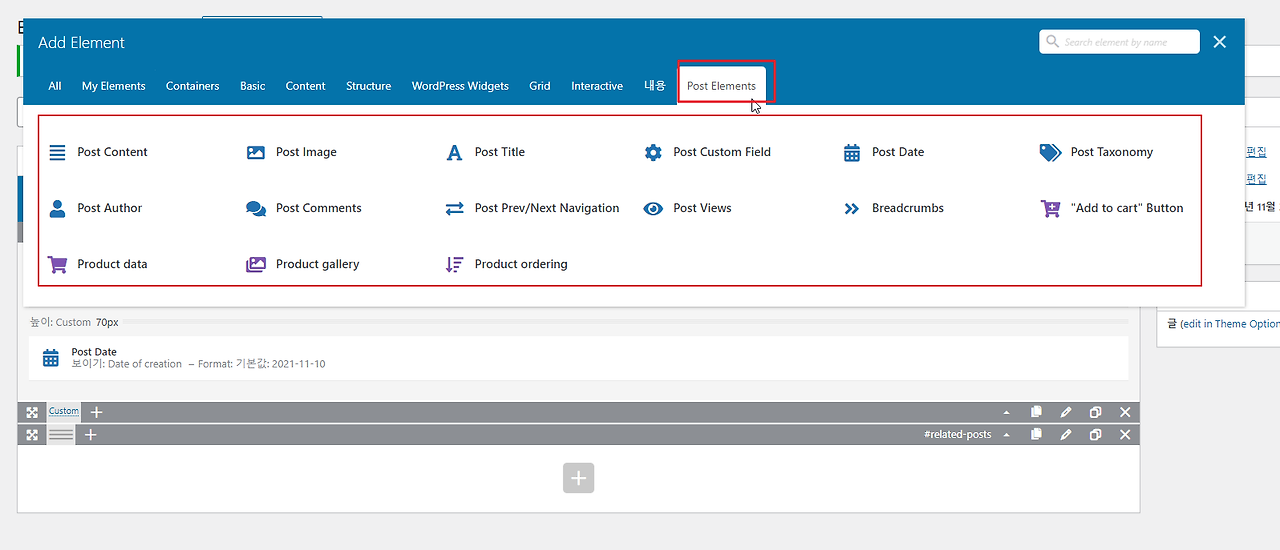This screenshot has height=550, width=1280.
Task: Add the Post Content element
Action: pos(98,152)
